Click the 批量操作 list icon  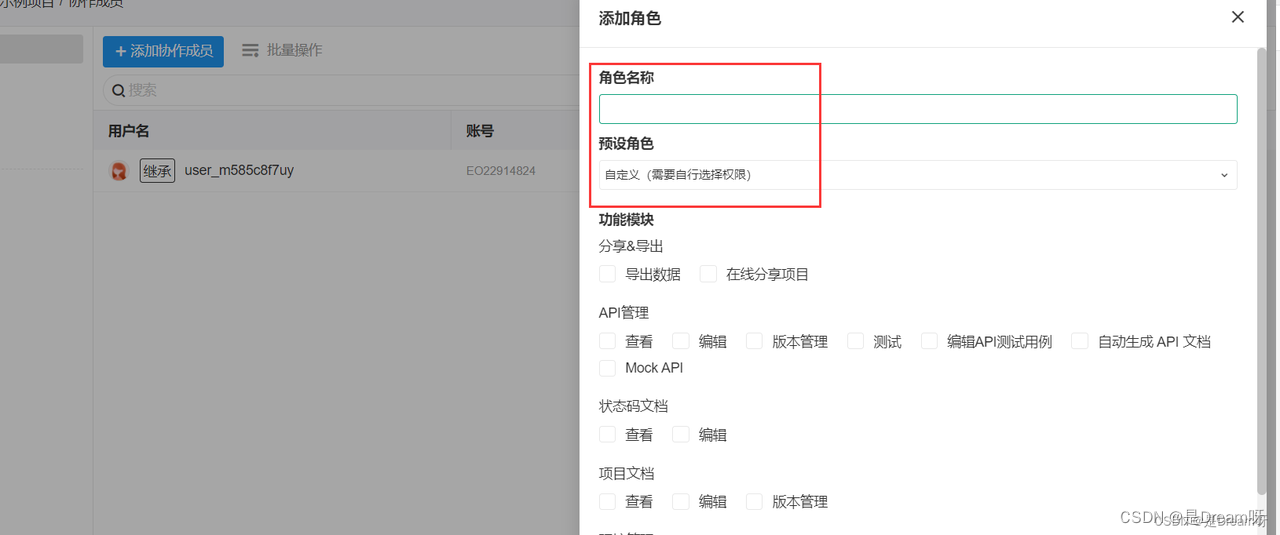[250, 50]
